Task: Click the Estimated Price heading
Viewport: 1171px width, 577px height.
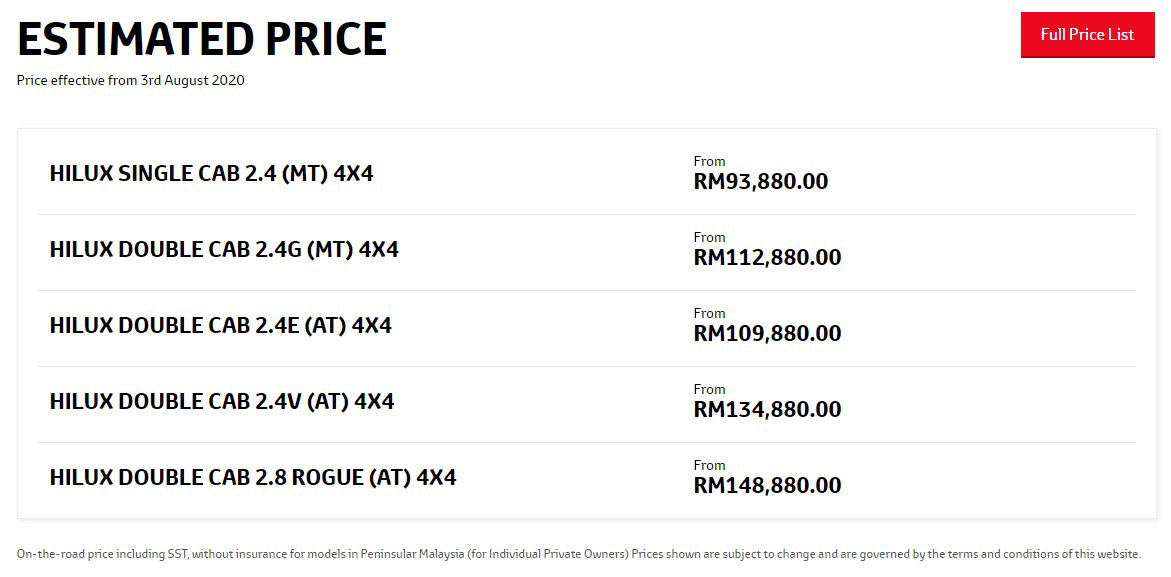Action: click(x=202, y=39)
